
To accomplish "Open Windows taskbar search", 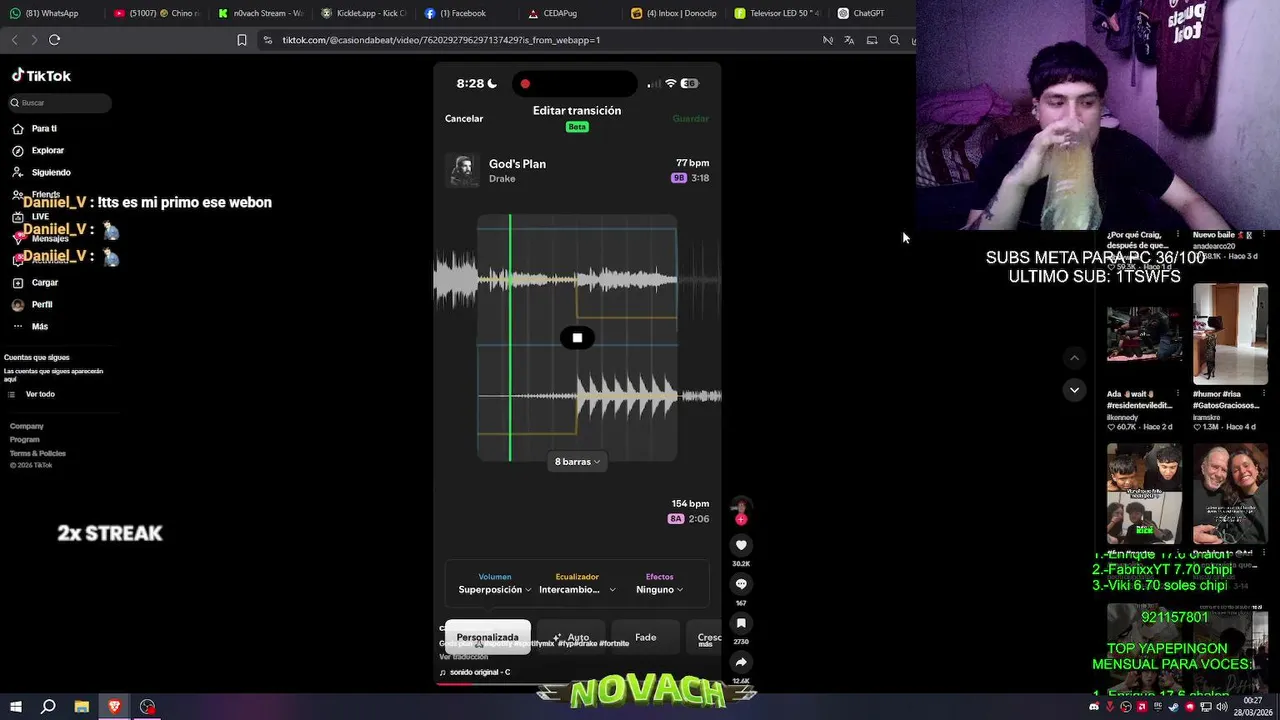I will pos(48,707).
